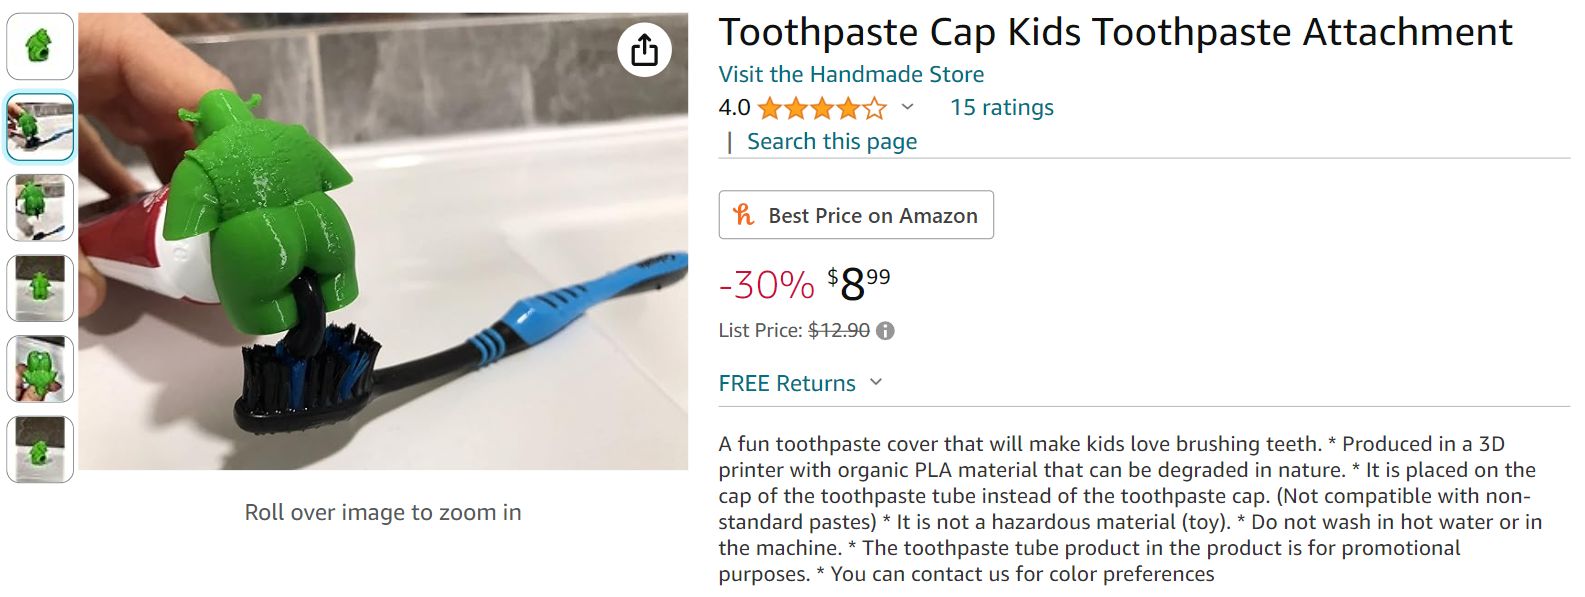1585x597 pixels.
Task: Show the third product thumbnail image
Action: 40,208
